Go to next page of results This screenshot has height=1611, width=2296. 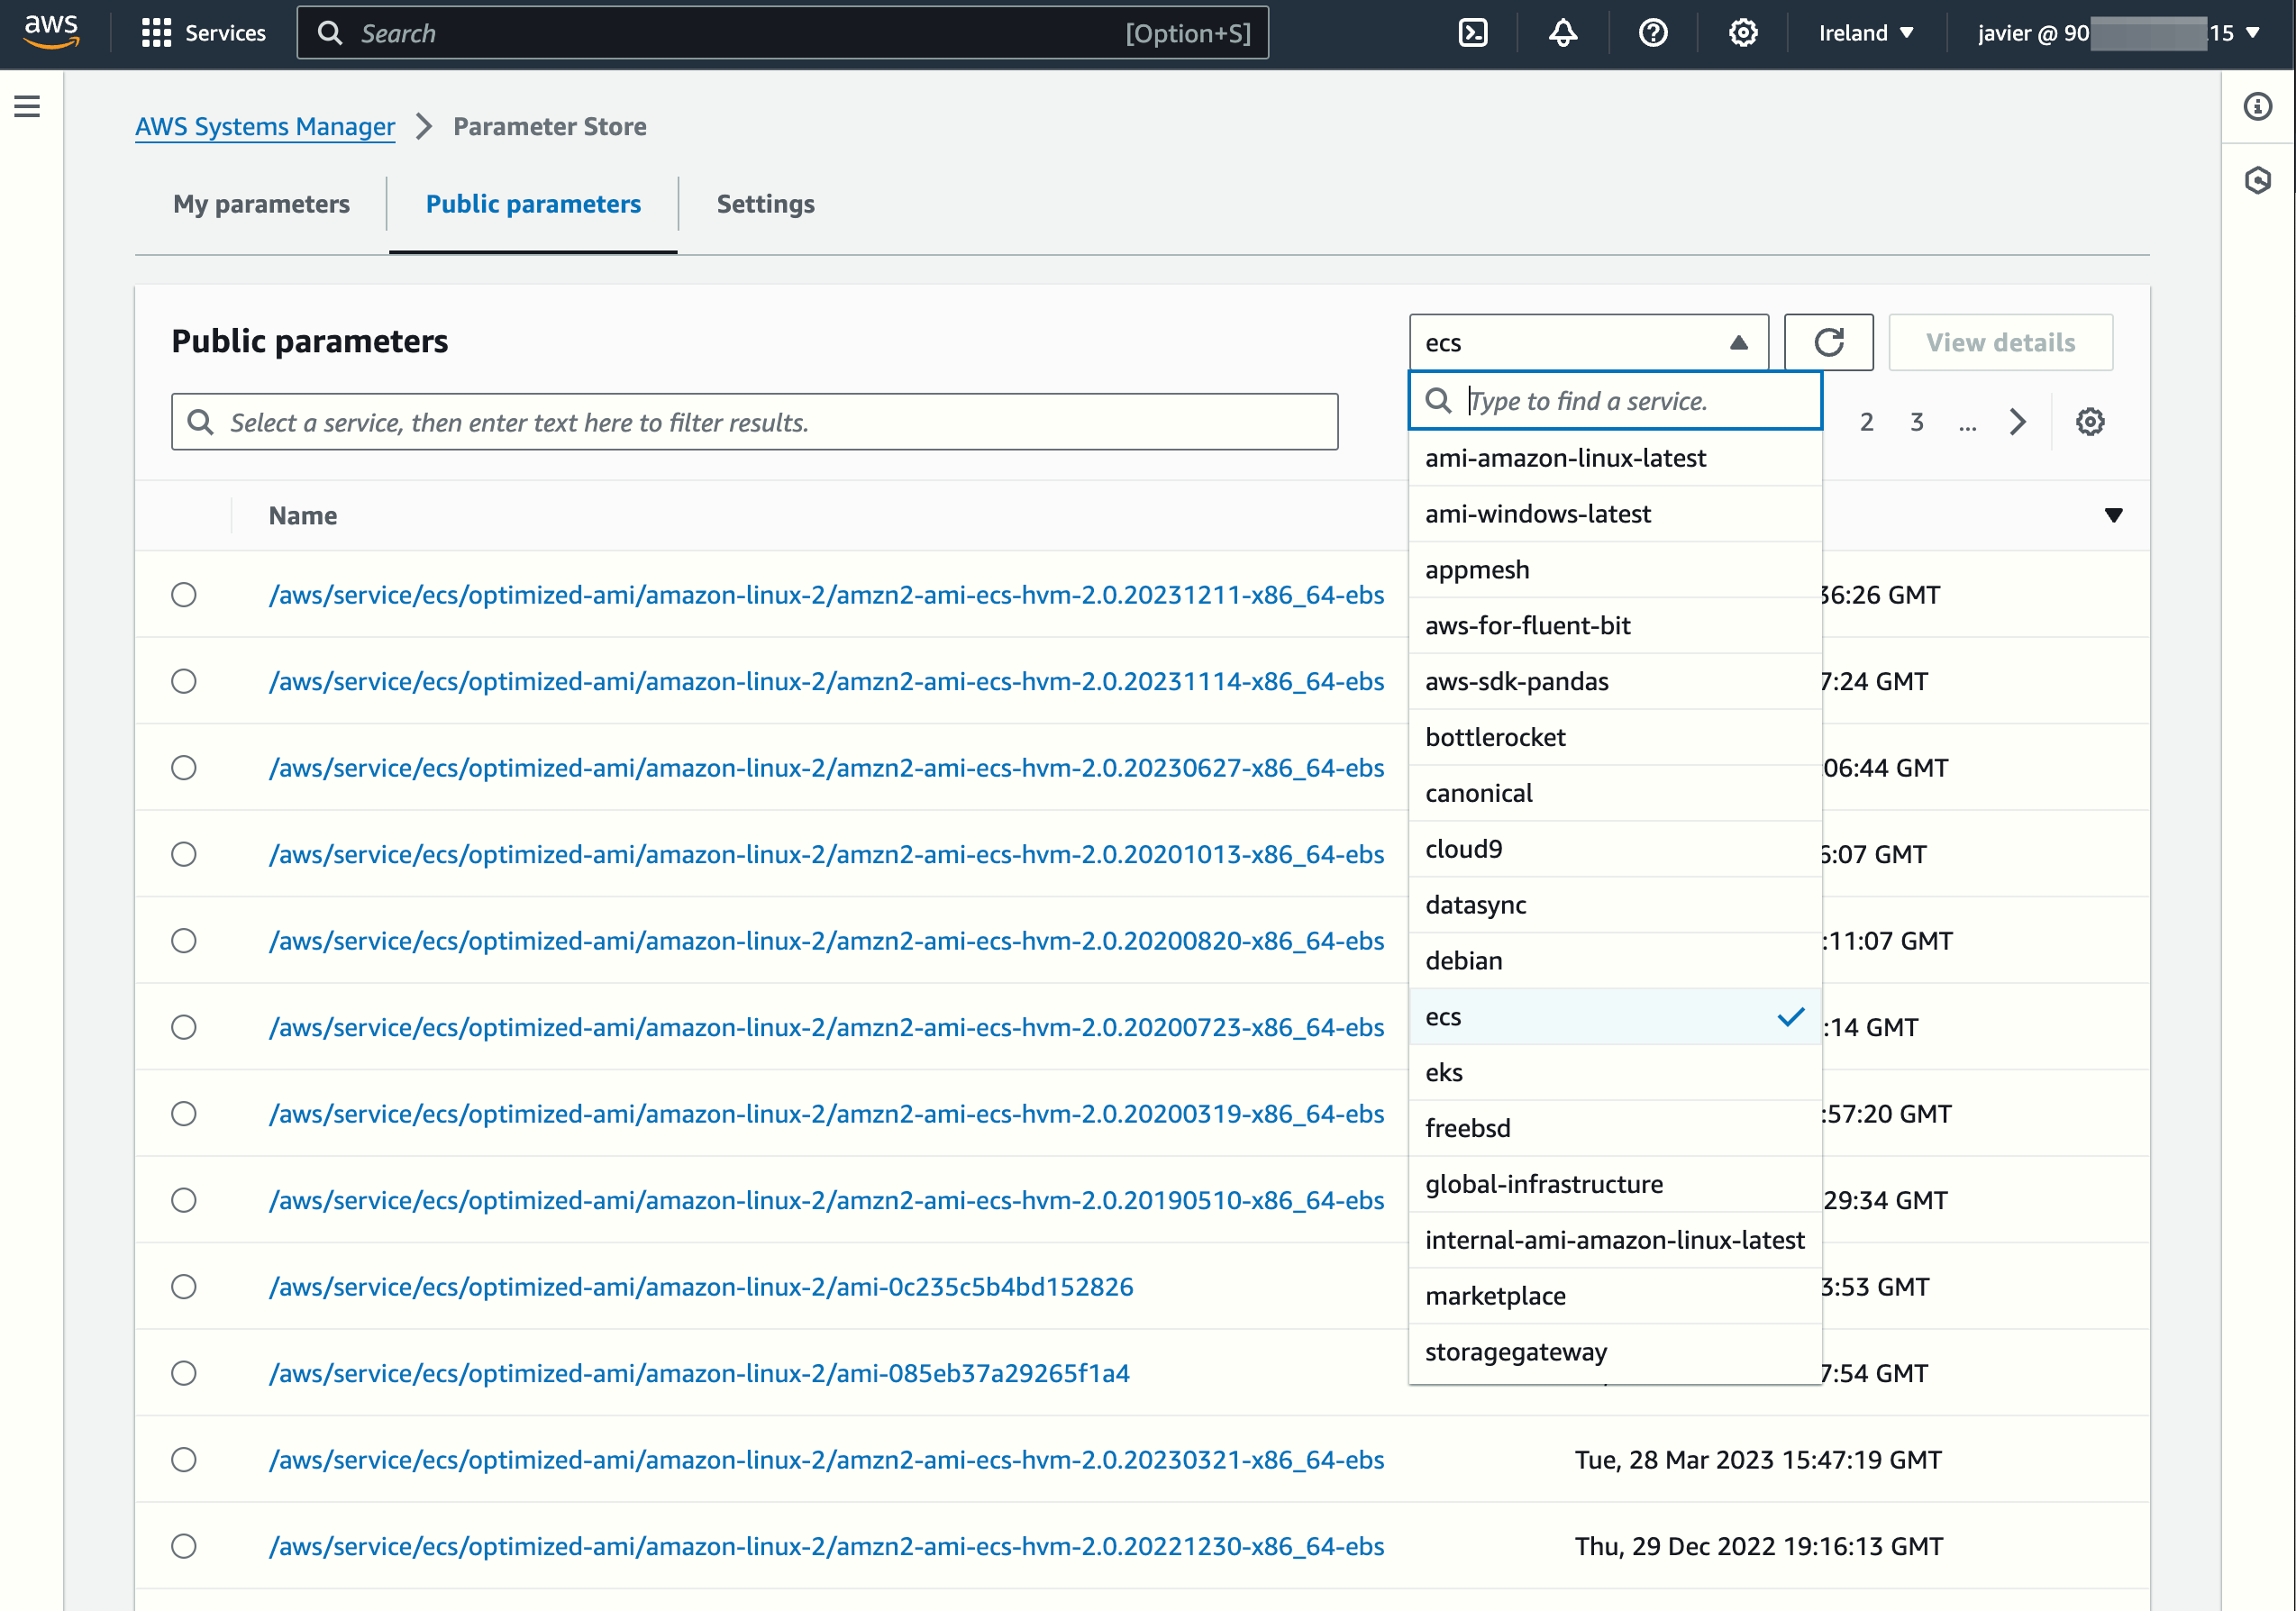[2017, 422]
